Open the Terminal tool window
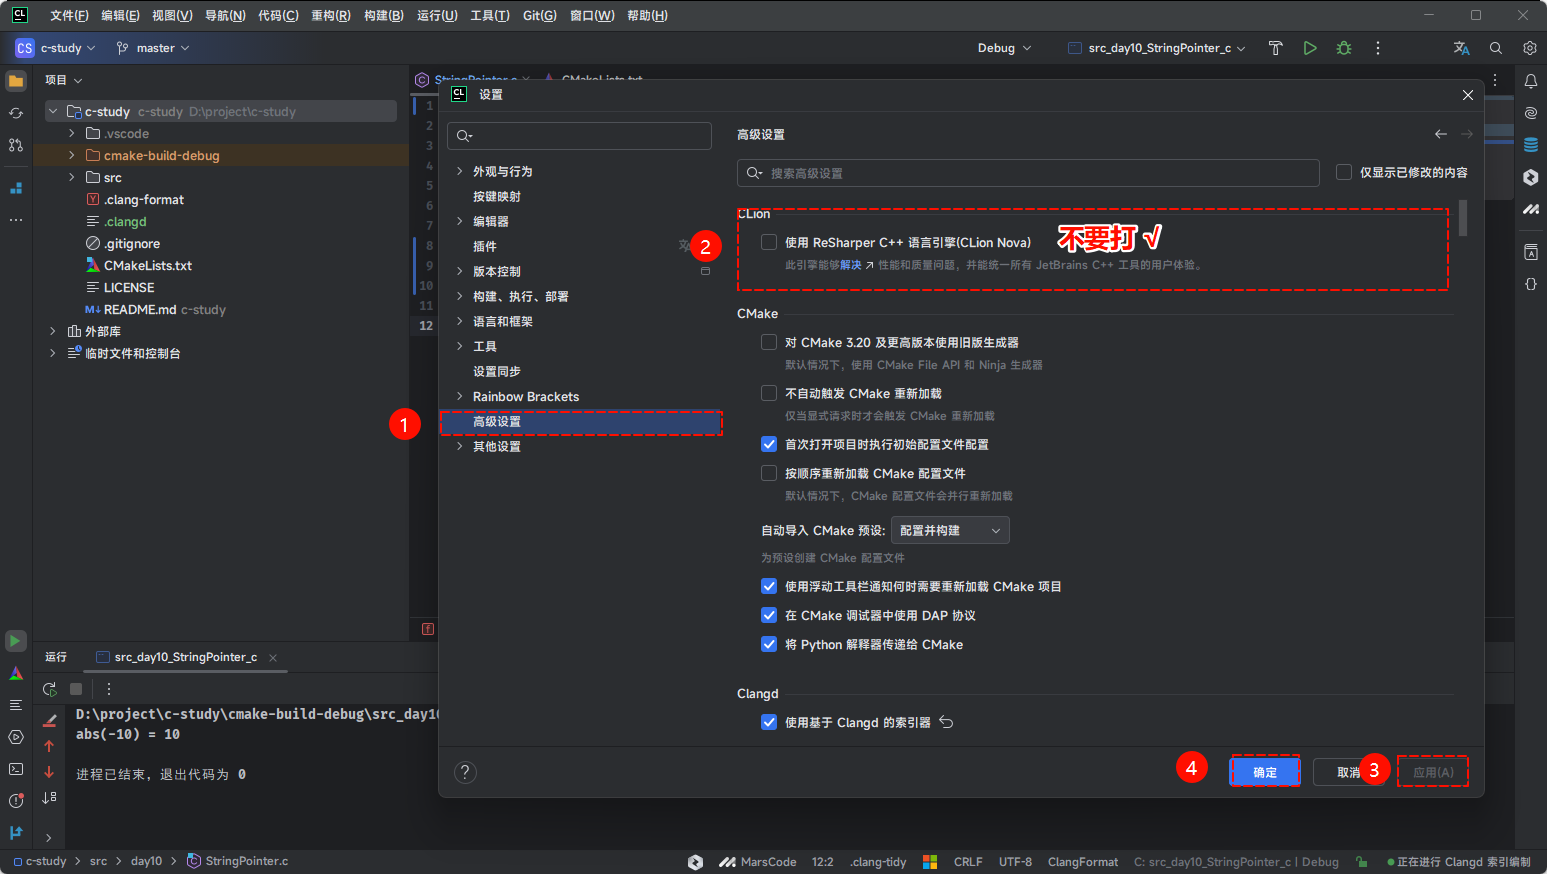1547x874 pixels. tap(15, 770)
